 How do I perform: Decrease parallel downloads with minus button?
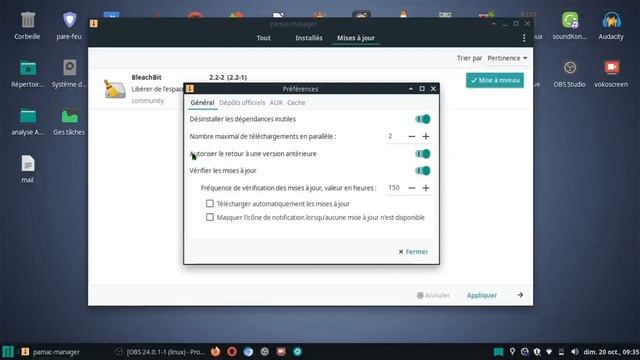coord(412,136)
